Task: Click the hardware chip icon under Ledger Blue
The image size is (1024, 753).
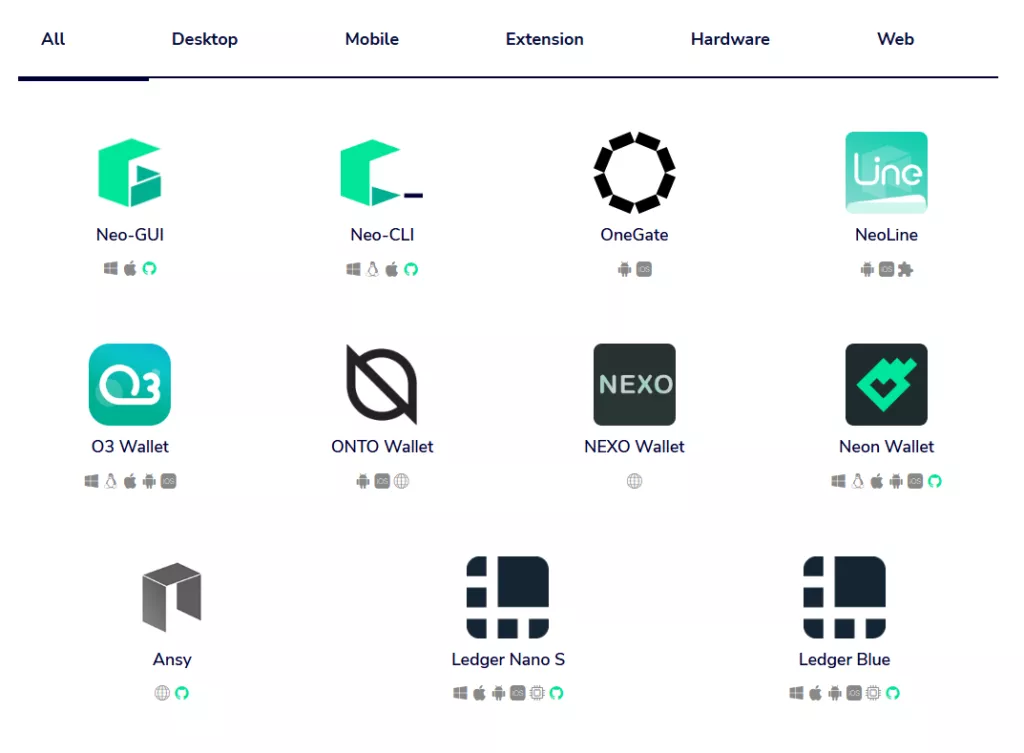Action: click(x=873, y=693)
